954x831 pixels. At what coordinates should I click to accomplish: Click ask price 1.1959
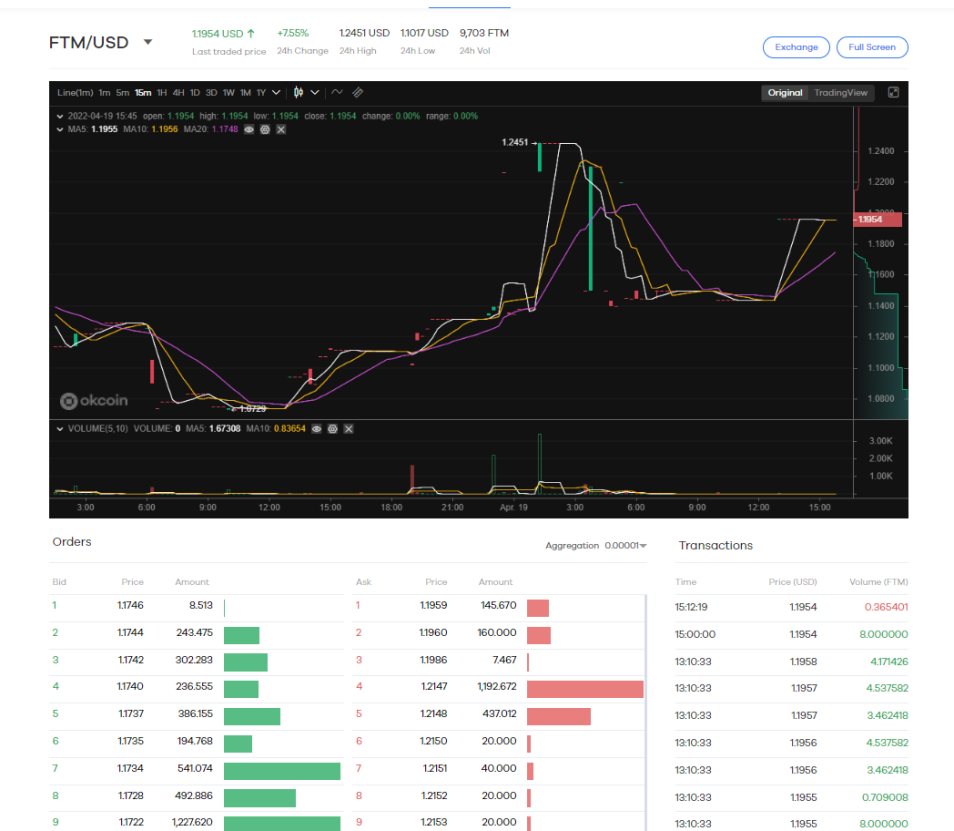pyautogui.click(x=433, y=605)
